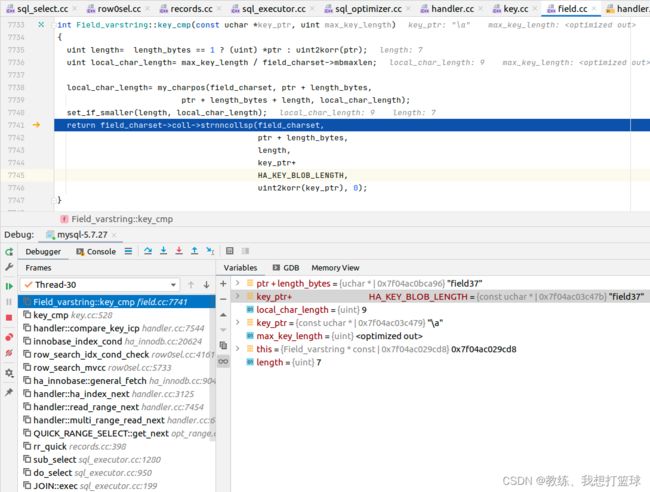The height and width of the screenshot is (492, 650).
Task: Move watch up in list
Action: [223, 315]
